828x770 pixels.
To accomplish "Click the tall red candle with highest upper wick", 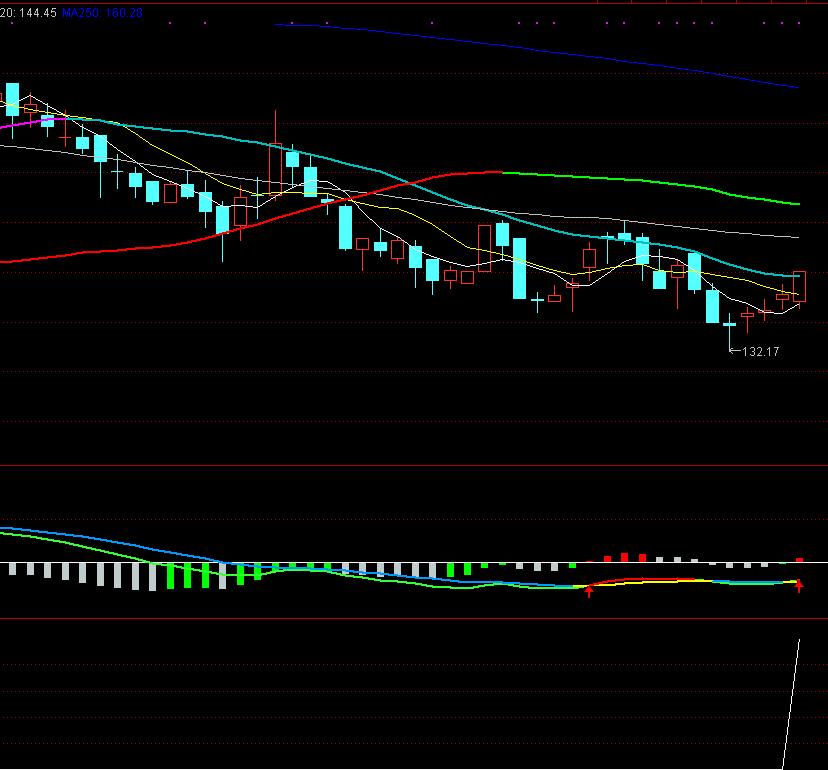I will pyautogui.click(x=275, y=153).
